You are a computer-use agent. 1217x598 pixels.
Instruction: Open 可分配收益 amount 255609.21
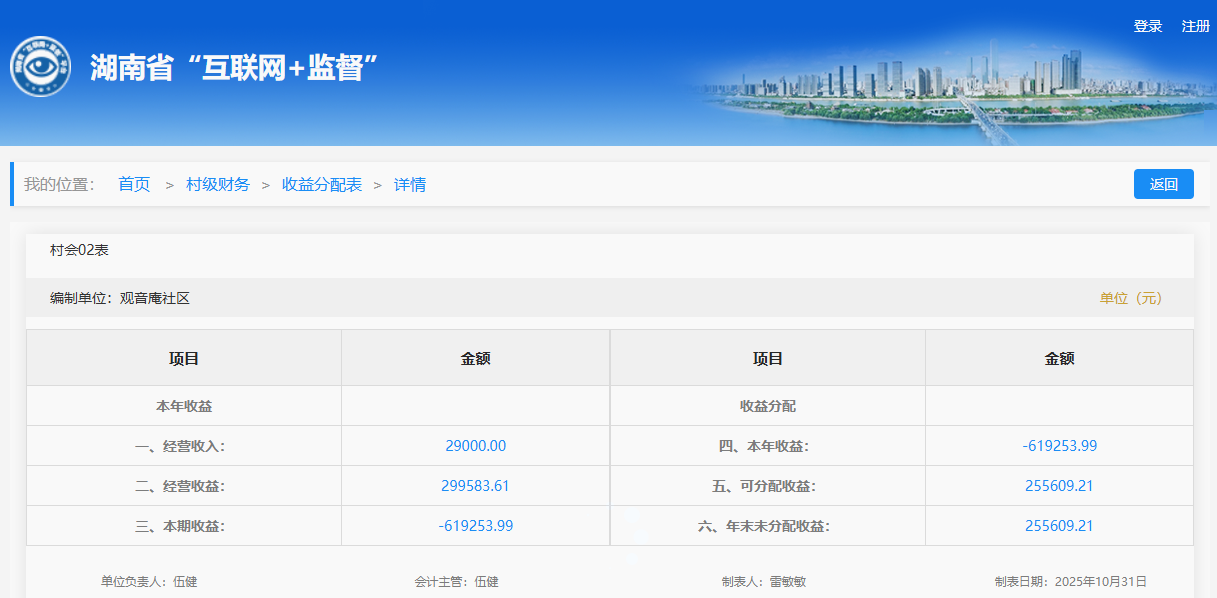coord(1059,486)
